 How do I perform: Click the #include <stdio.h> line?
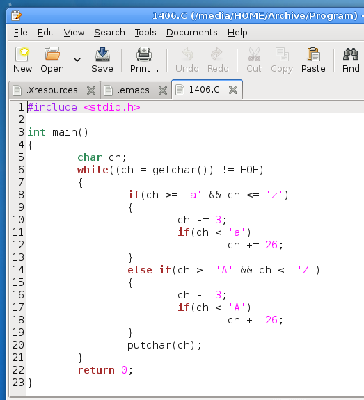84,107
